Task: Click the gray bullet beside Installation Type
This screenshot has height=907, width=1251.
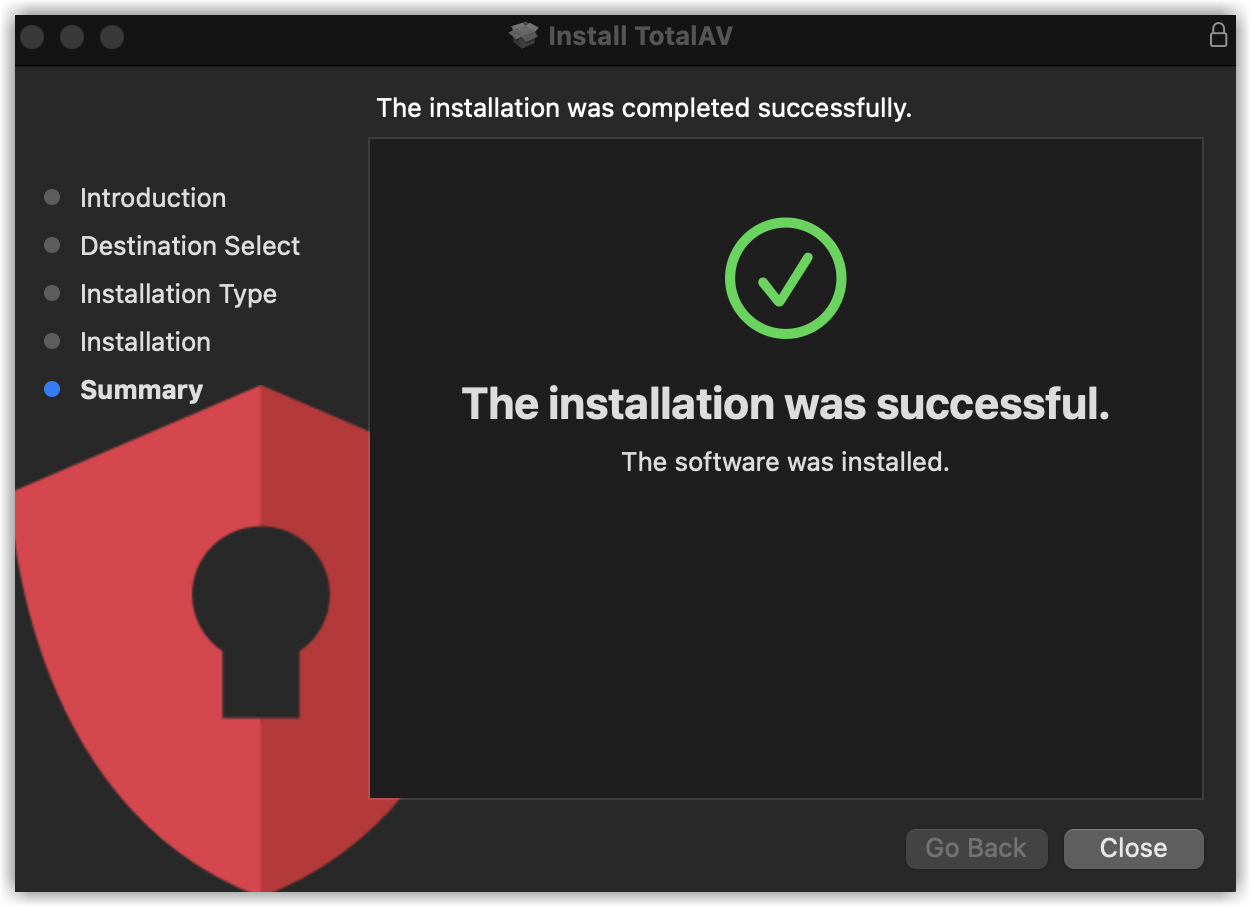Action: (x=53, y=294)
